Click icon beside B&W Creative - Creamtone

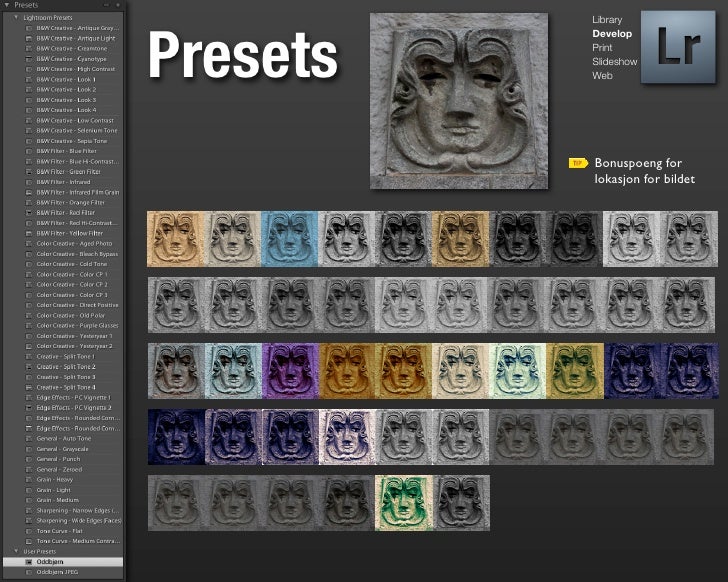tap(29, 49)
